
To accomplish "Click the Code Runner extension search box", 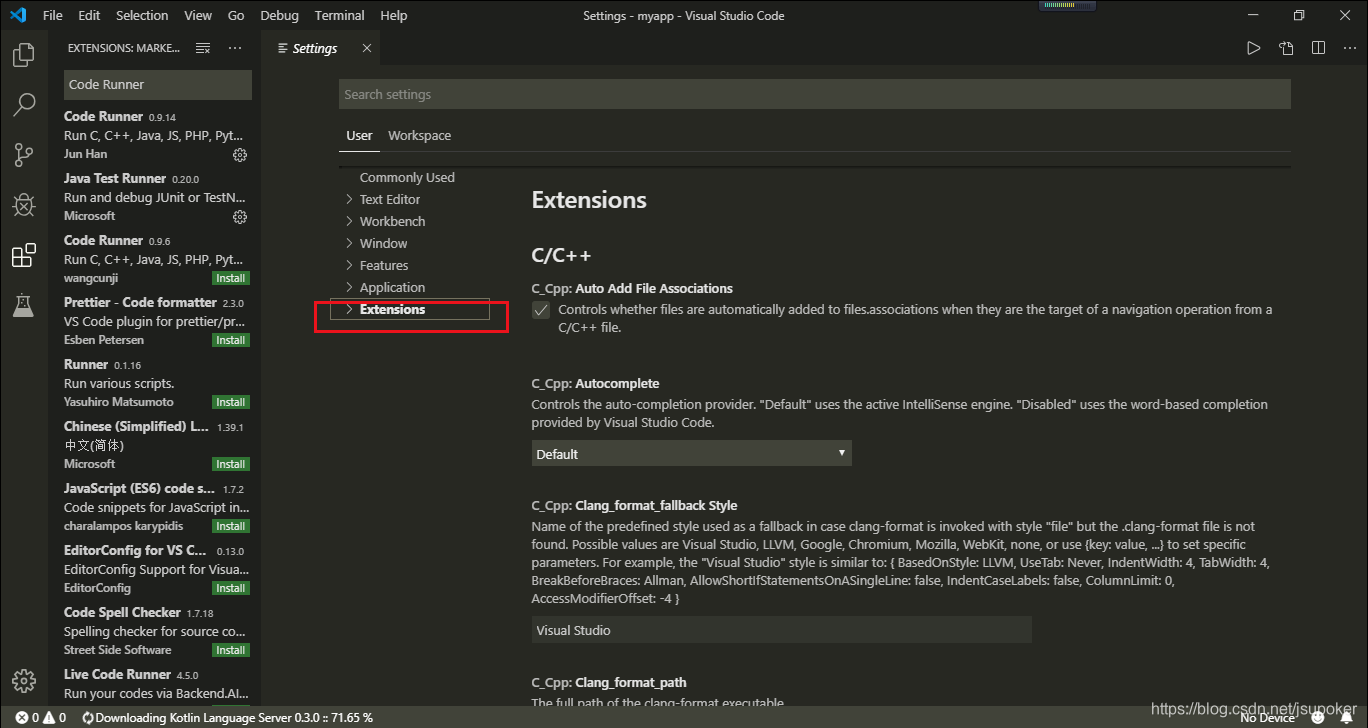I will tap(157, 84).
